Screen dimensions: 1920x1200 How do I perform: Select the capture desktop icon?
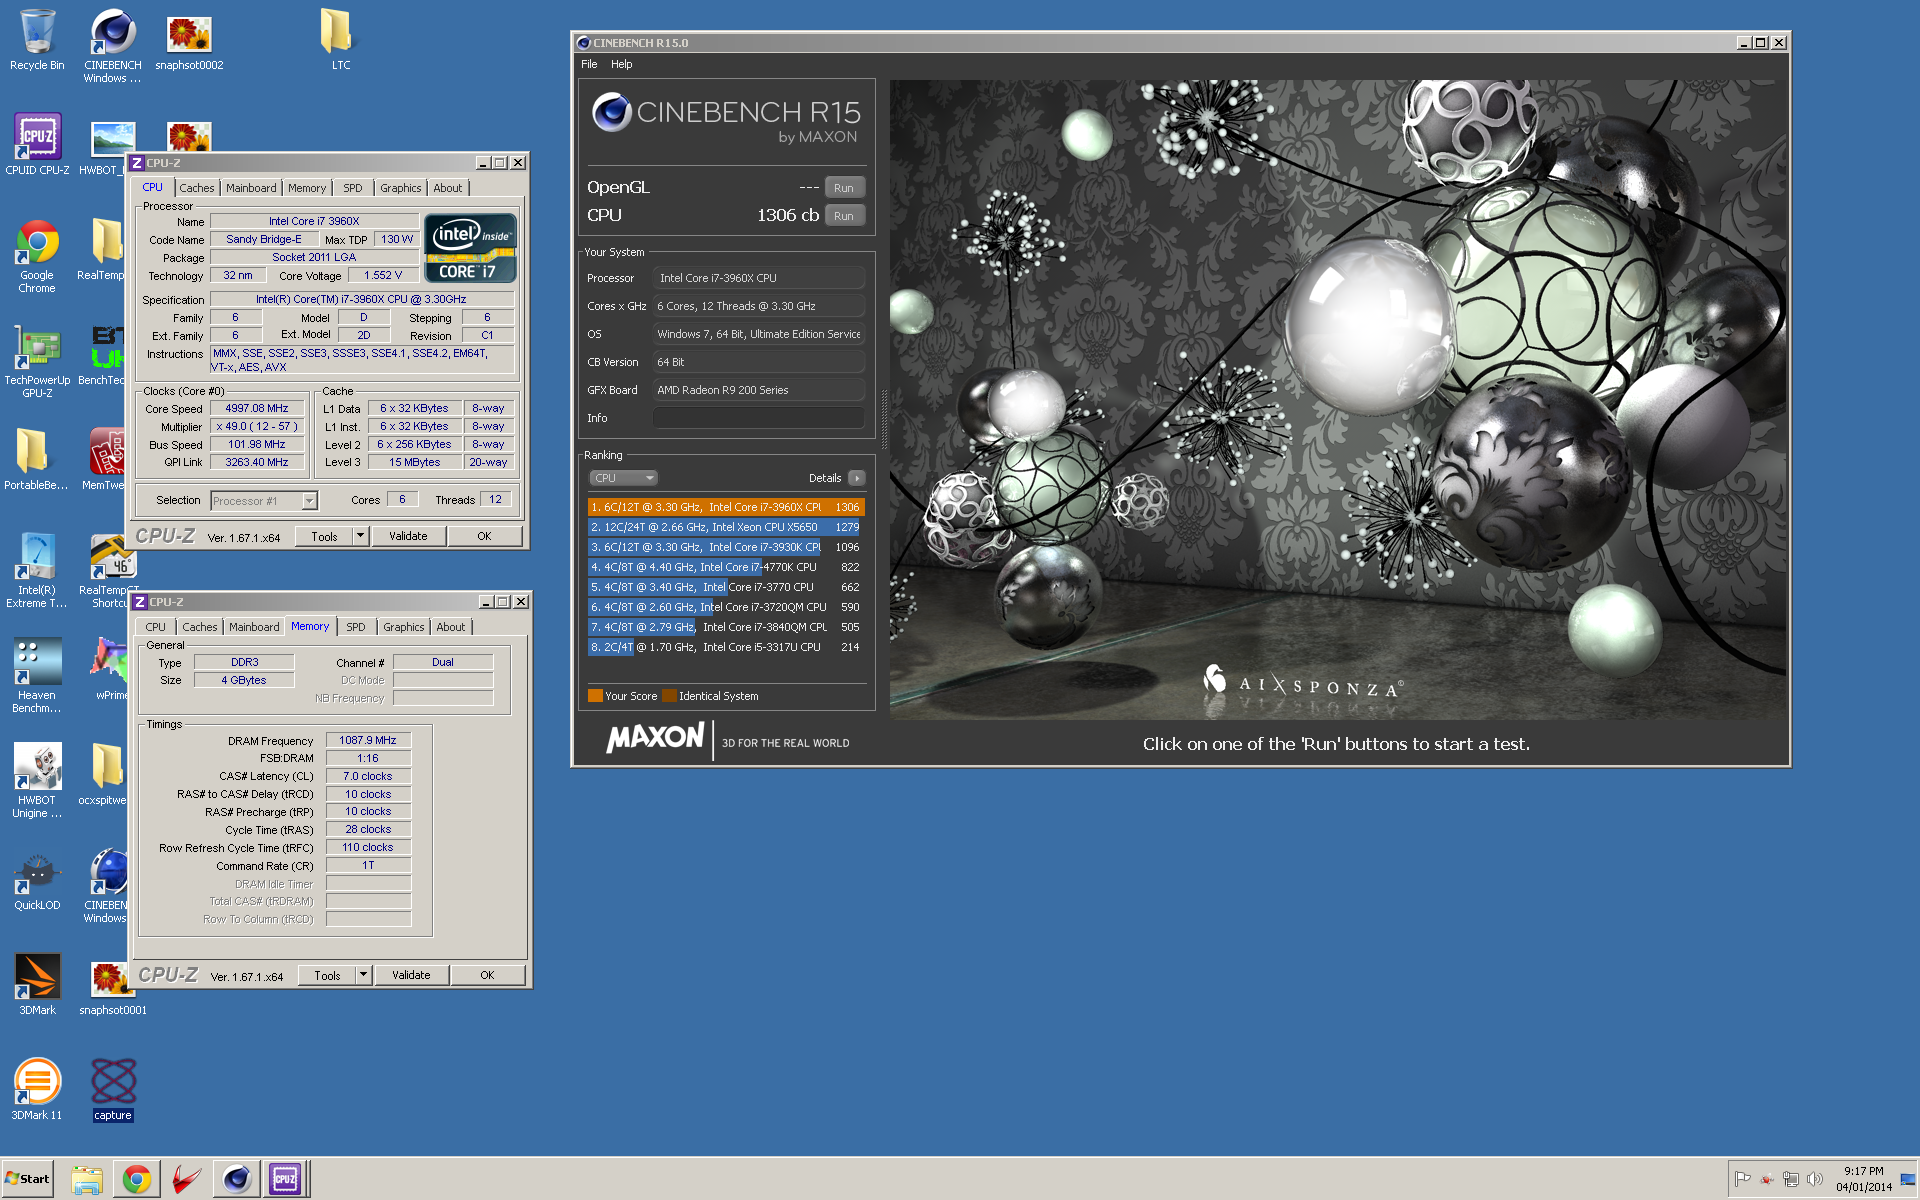113,1091
